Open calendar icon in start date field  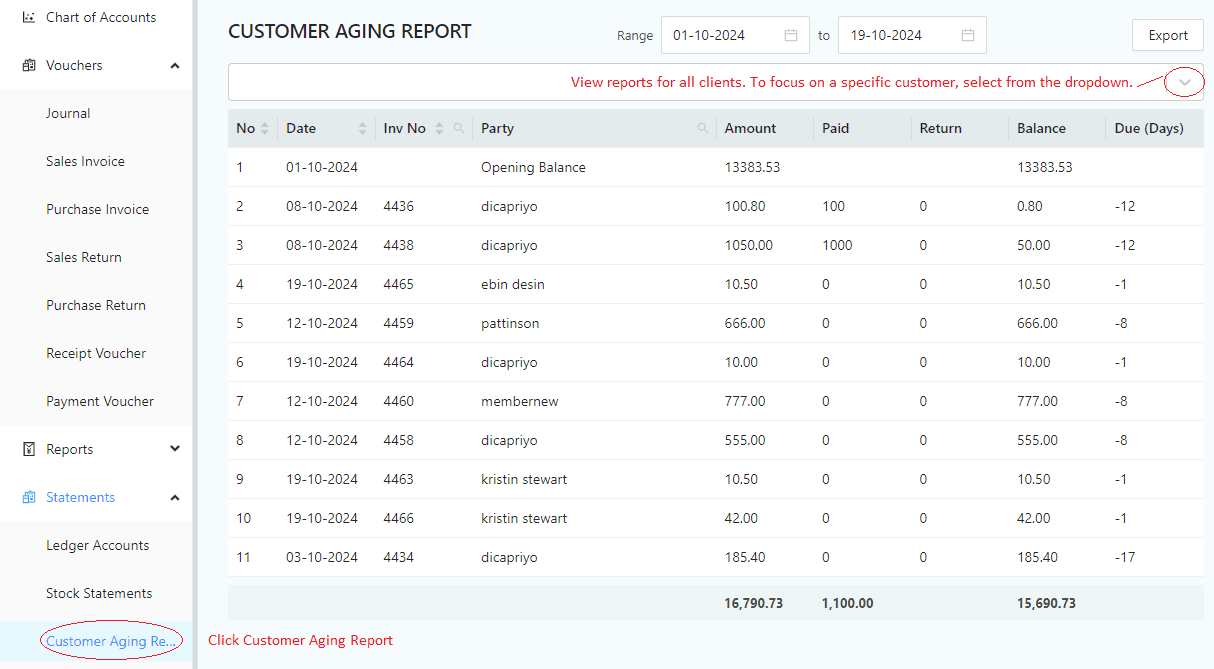(x=791, y=35)
